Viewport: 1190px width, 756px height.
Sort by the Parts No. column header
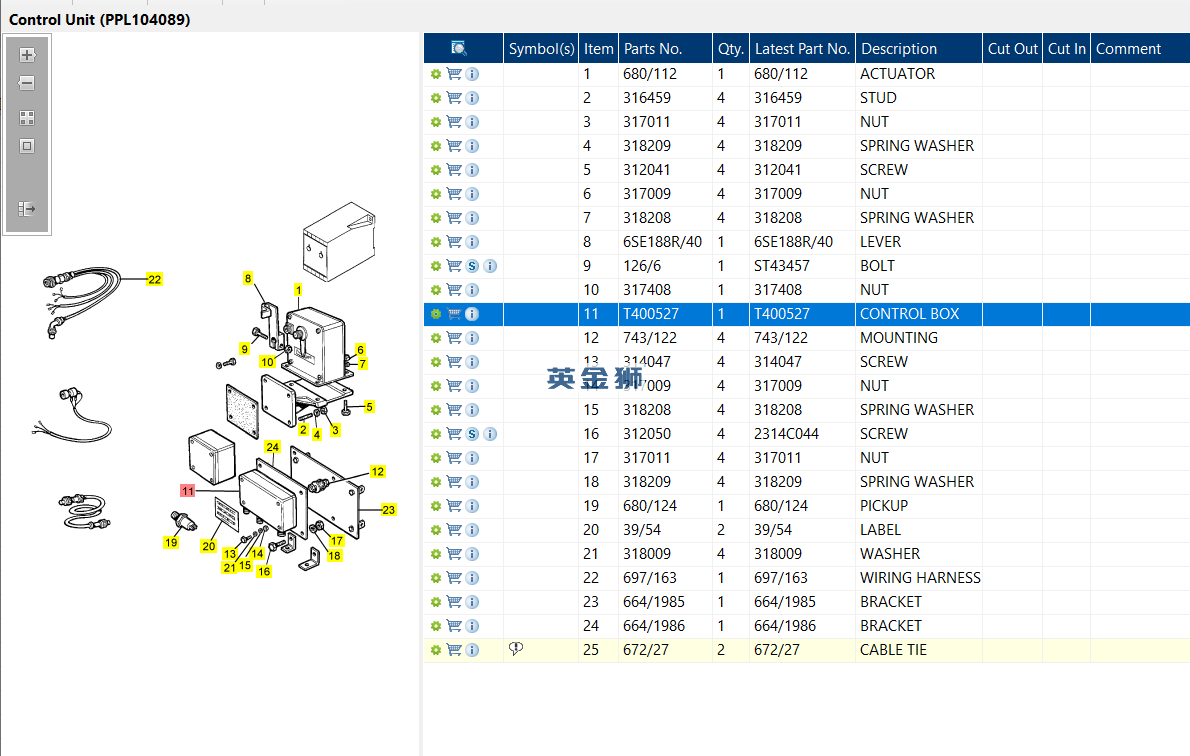coord(653,48)
